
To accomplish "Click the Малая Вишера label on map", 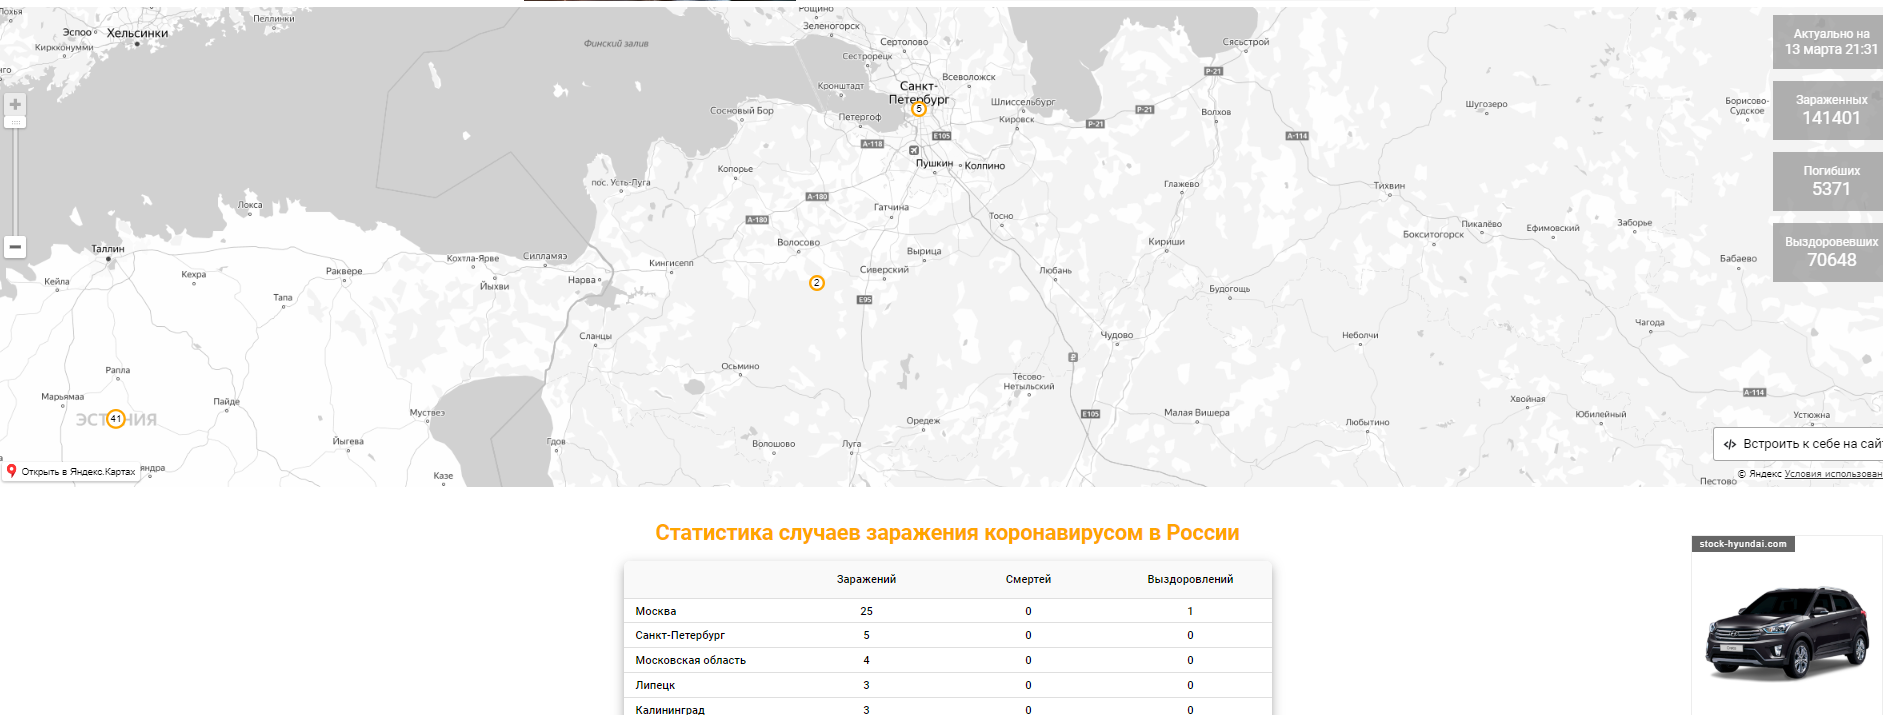I will [x=1197, y=412].
